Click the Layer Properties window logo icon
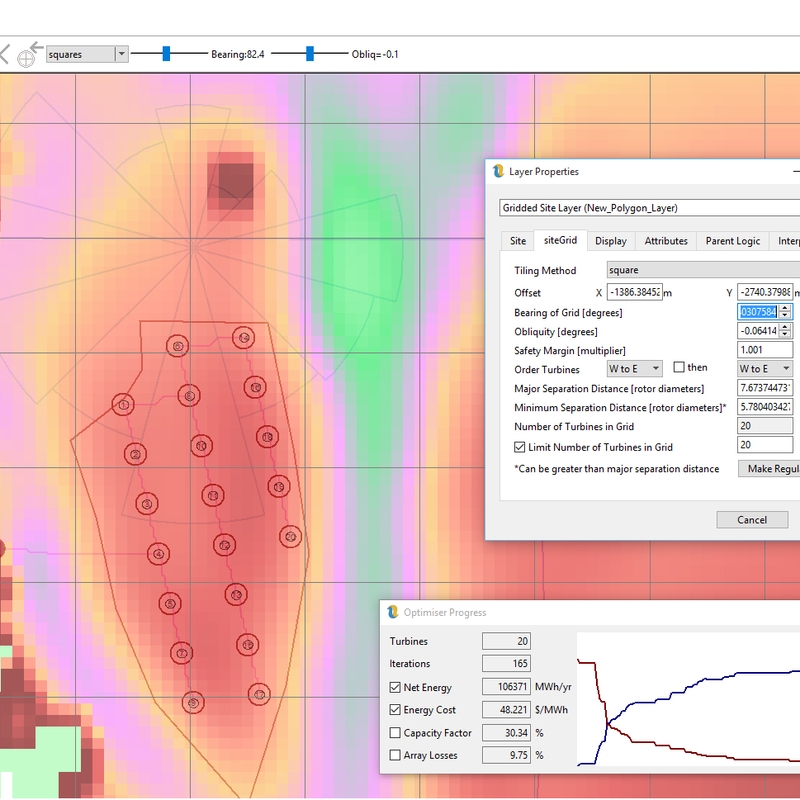 click(498, 171)
